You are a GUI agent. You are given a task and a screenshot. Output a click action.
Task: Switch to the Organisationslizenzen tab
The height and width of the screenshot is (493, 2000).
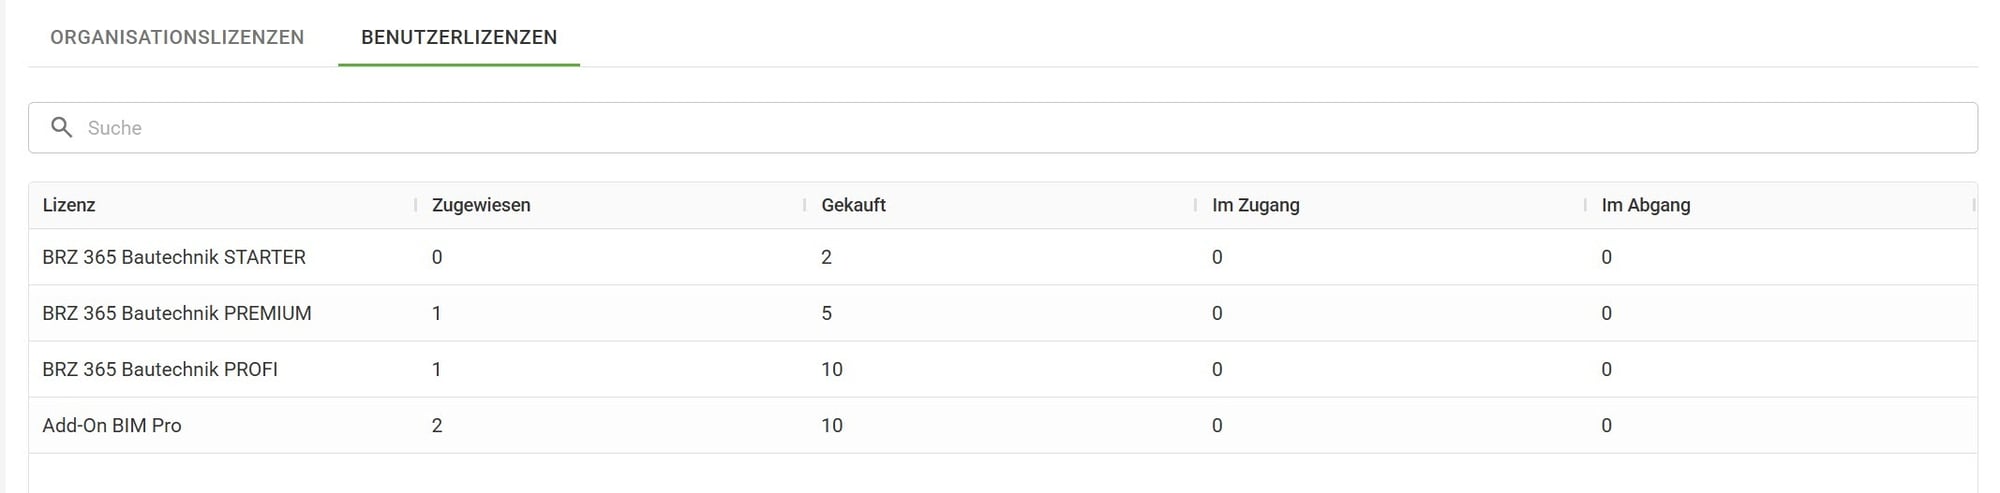click(177, 37)
